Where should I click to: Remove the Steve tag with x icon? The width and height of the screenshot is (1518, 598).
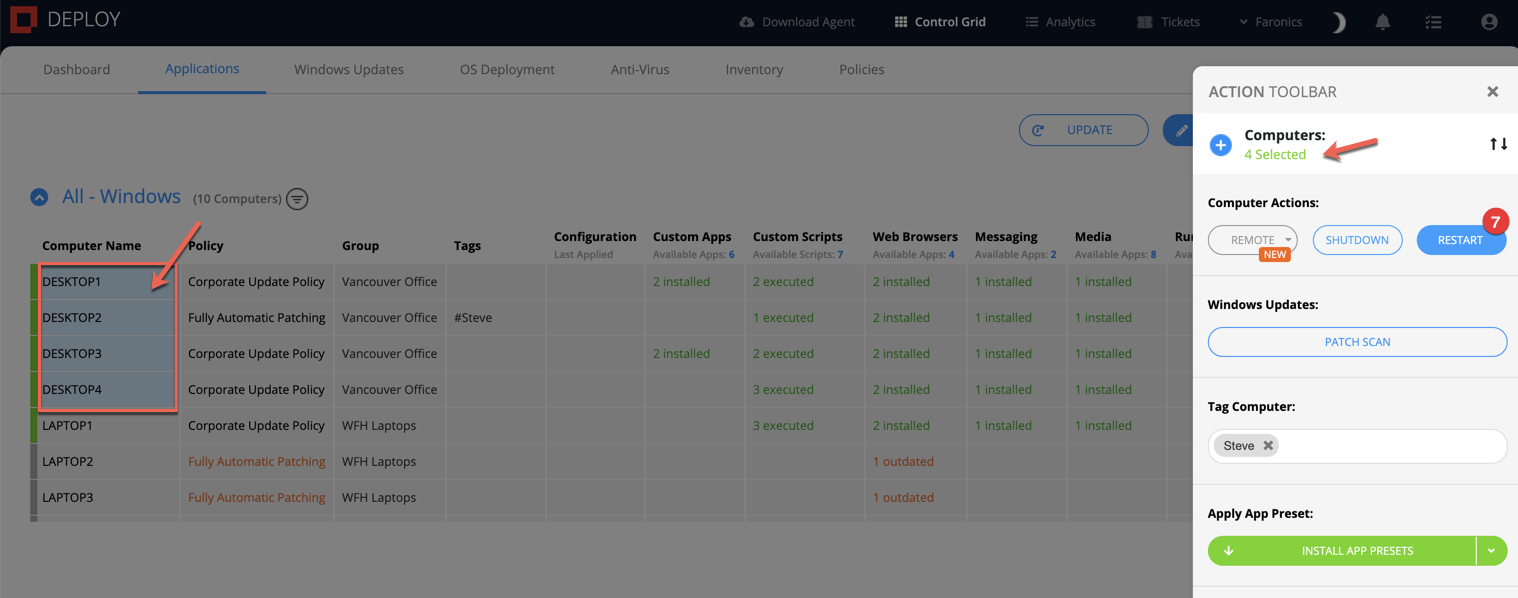pos(1268,446)
